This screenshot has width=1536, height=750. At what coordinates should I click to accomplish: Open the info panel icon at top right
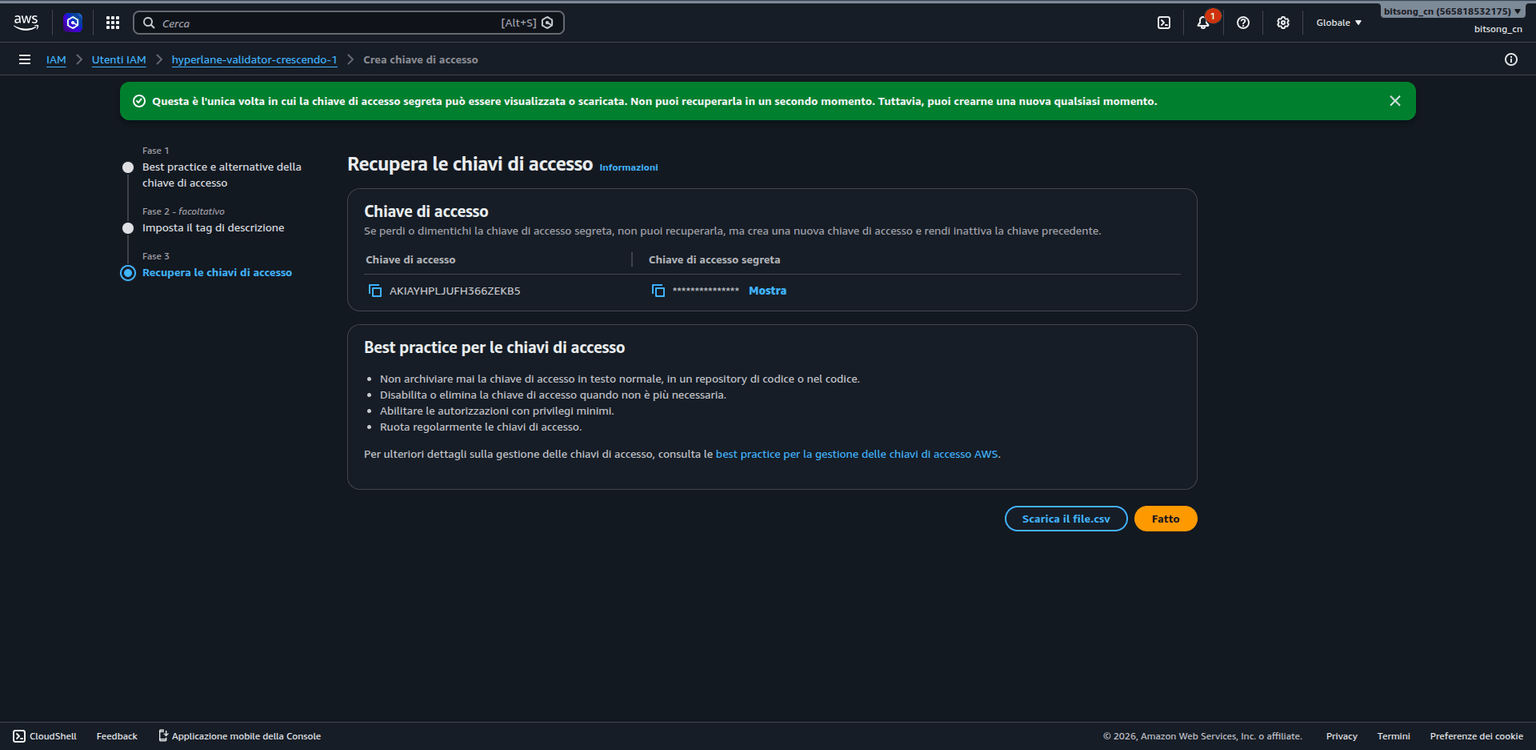tap(1511, 60)
